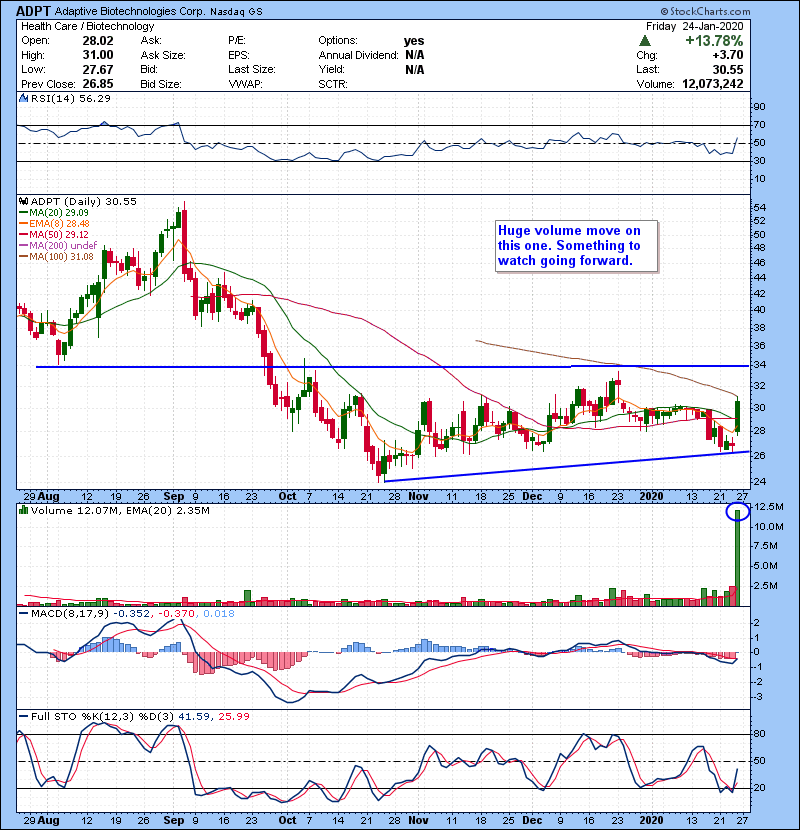The height and width of the screenshot is (830, 800).
Task: Click the MA(50) 29.12 legend entry
Action: pyautogui.click(x=54, y=234)
